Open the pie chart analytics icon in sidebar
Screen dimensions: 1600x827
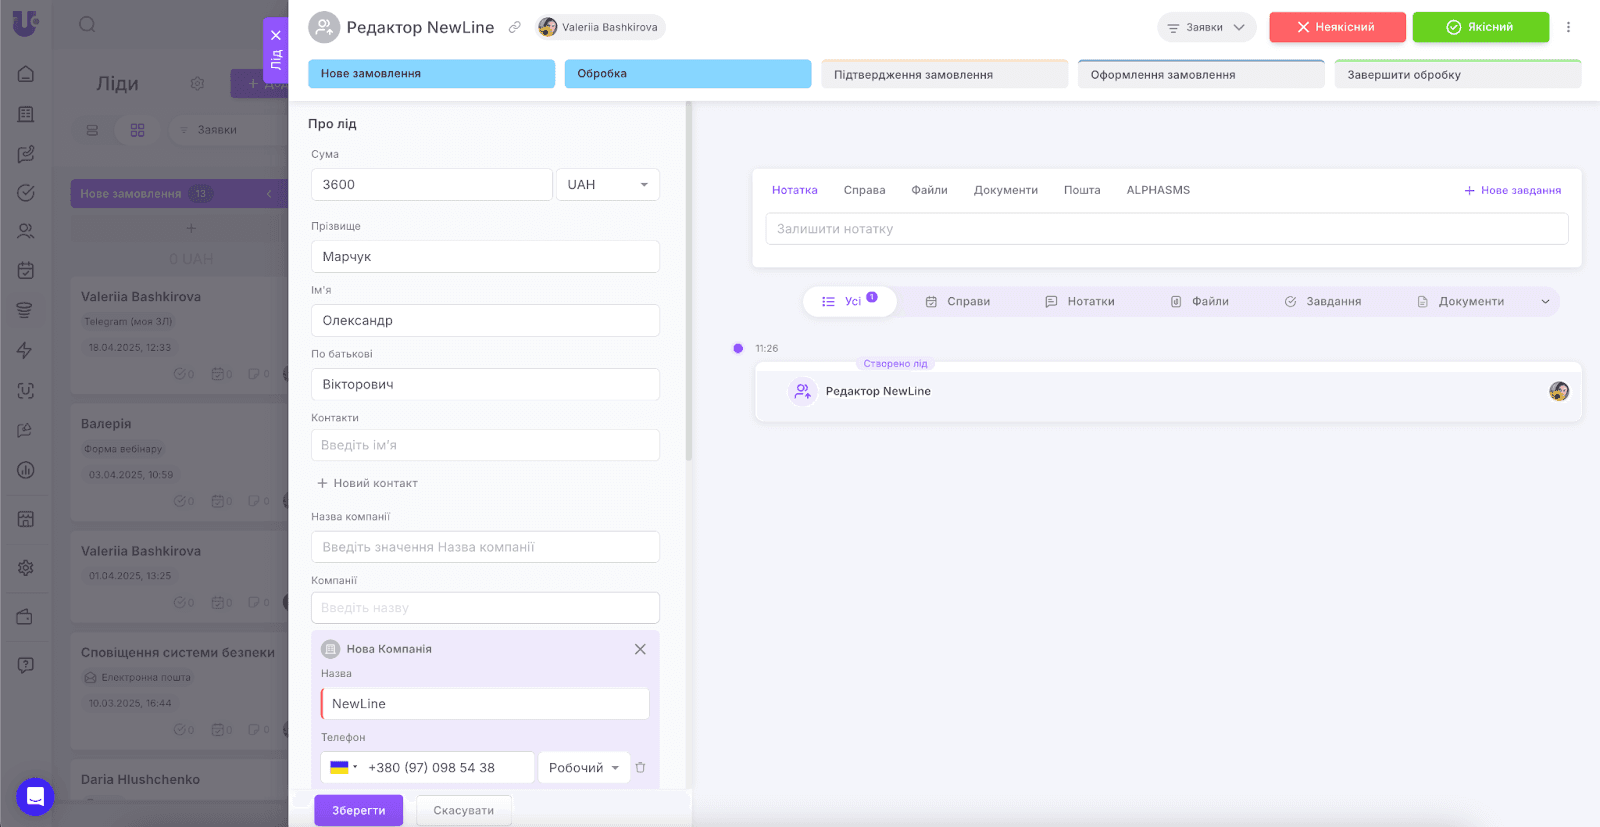pyautogui.click(x=26, y=469)
